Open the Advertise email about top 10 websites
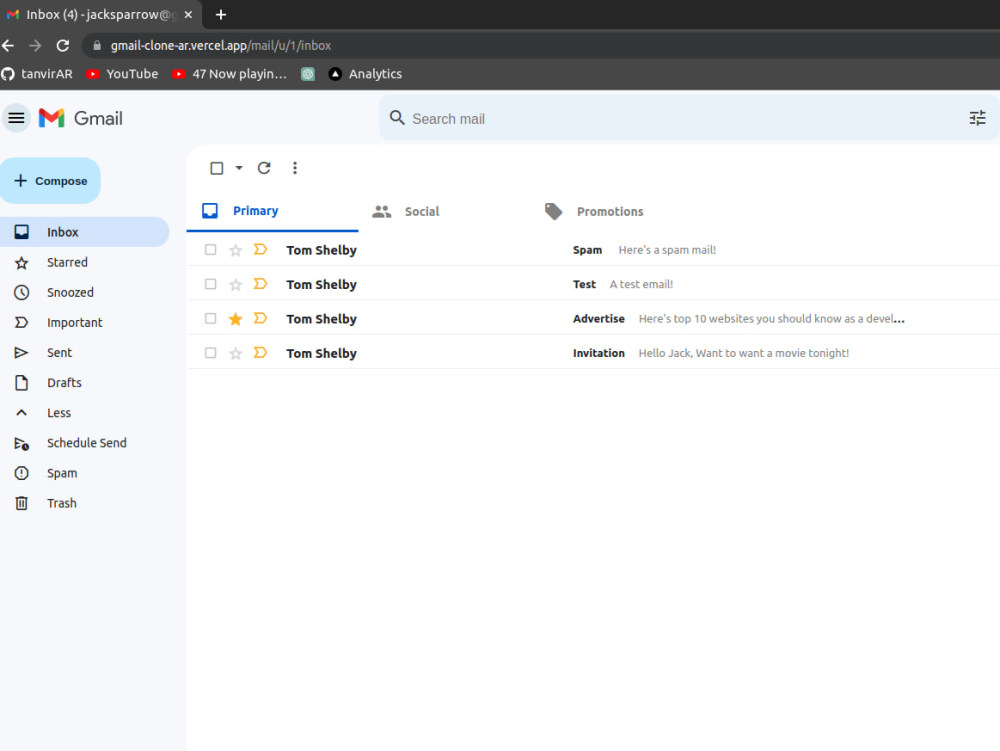The height and width of the screenshot is (751, 1000). 594,319
